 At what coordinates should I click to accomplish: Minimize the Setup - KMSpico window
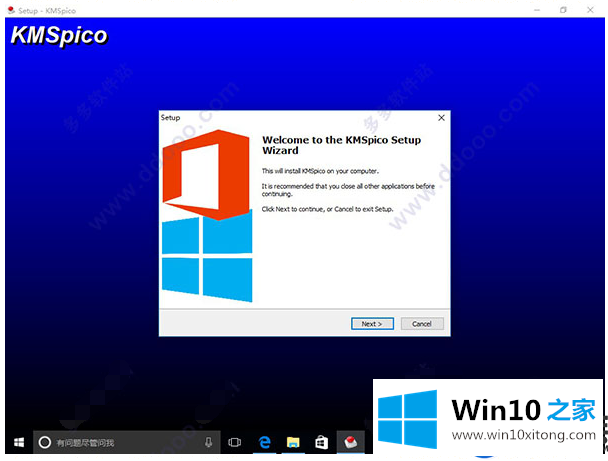537,10
